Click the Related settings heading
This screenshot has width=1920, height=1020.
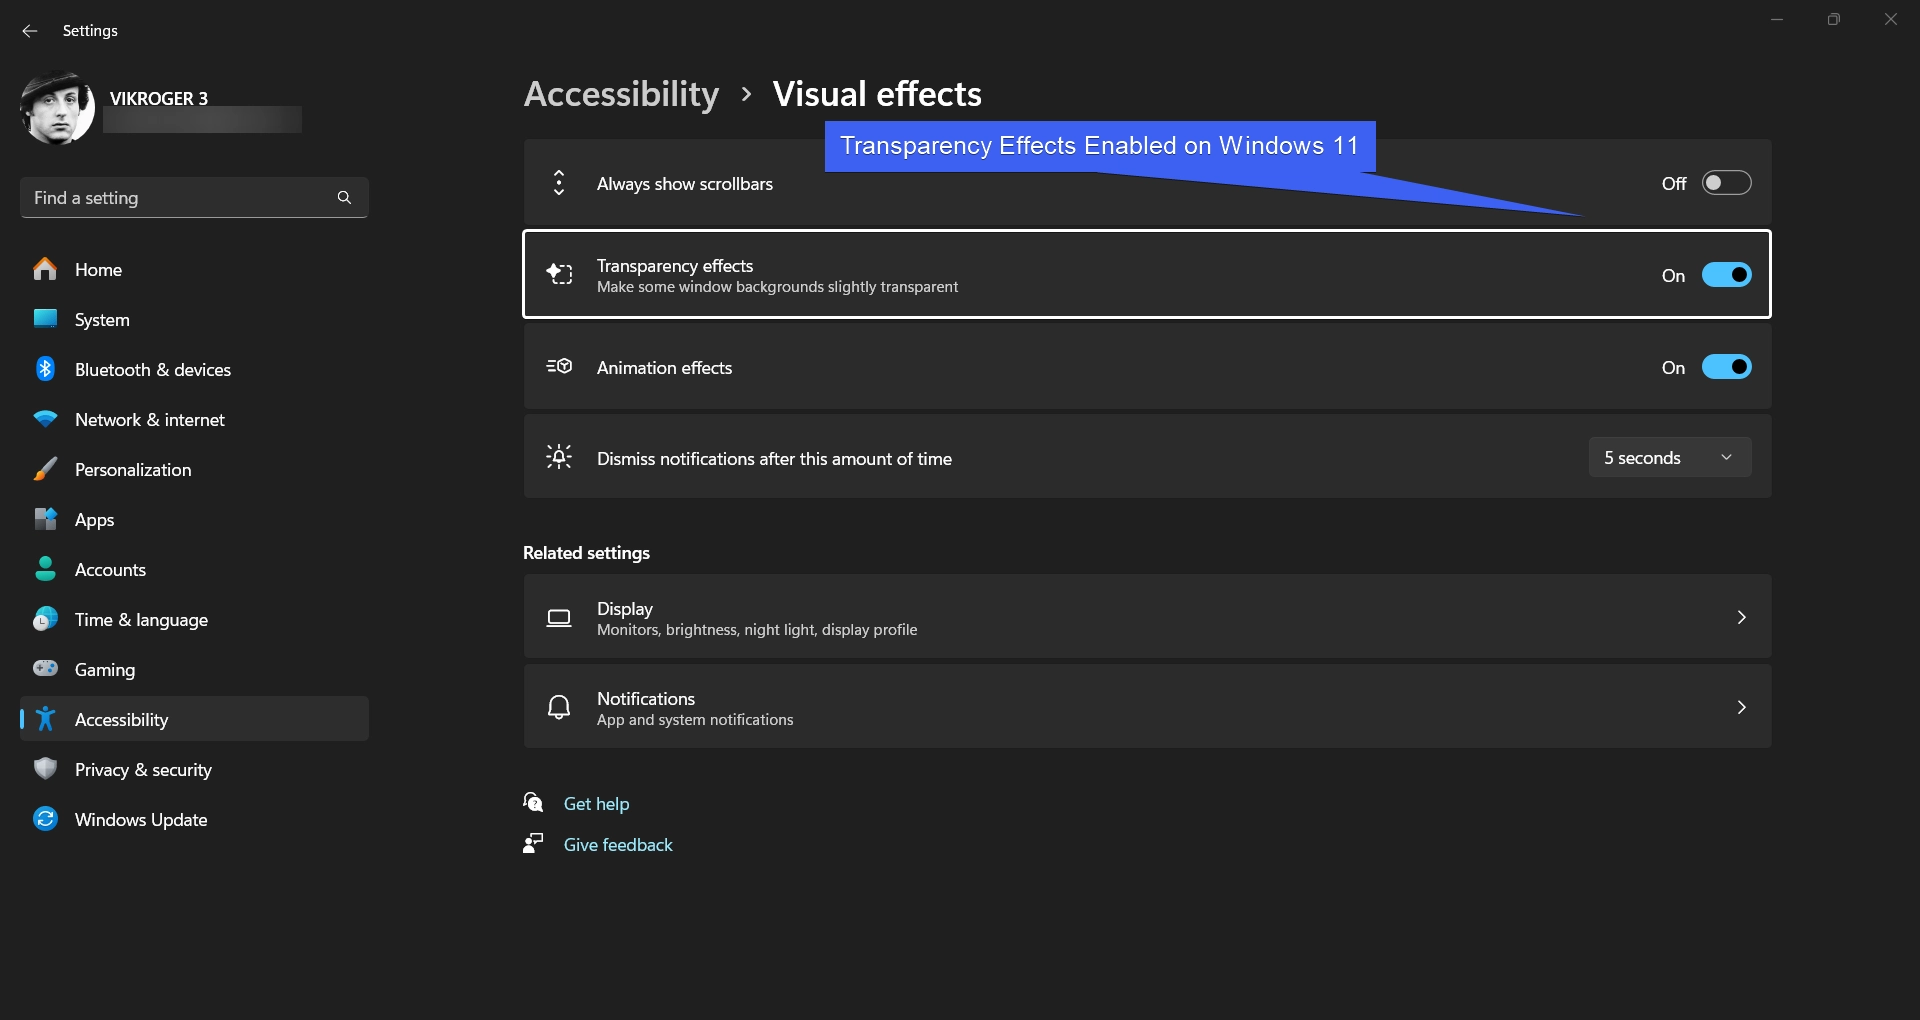click(x=586, y=553)
